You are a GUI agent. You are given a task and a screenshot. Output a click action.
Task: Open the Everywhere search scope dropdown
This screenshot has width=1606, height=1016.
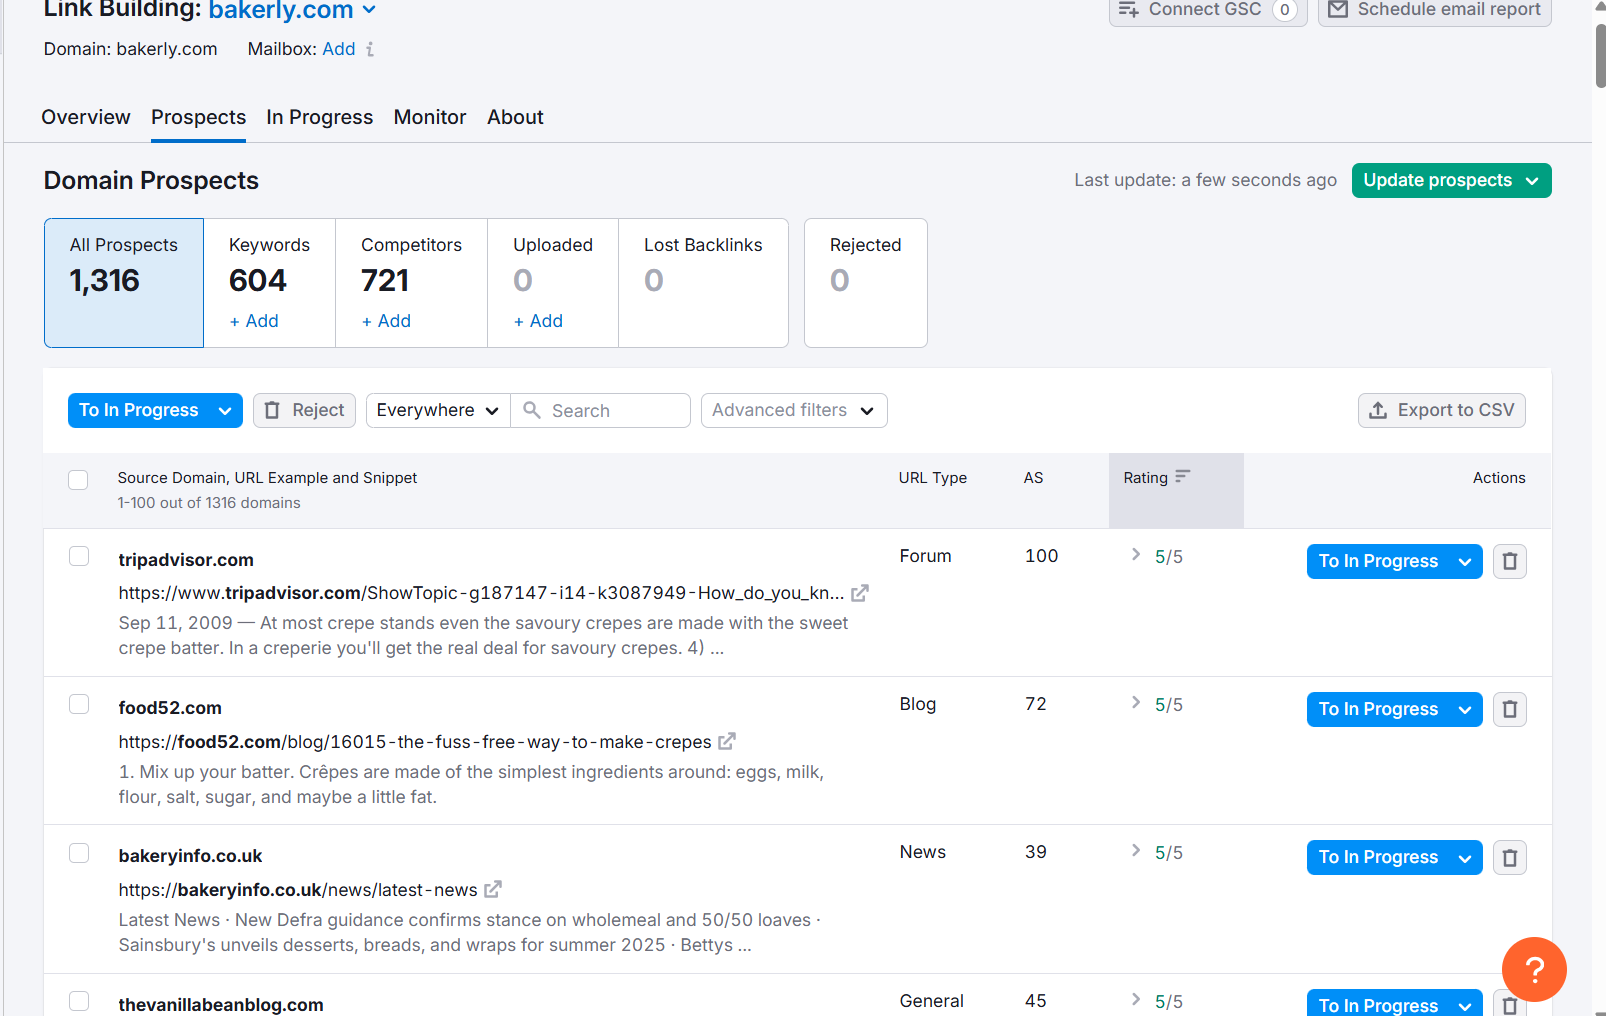[437, 410]
